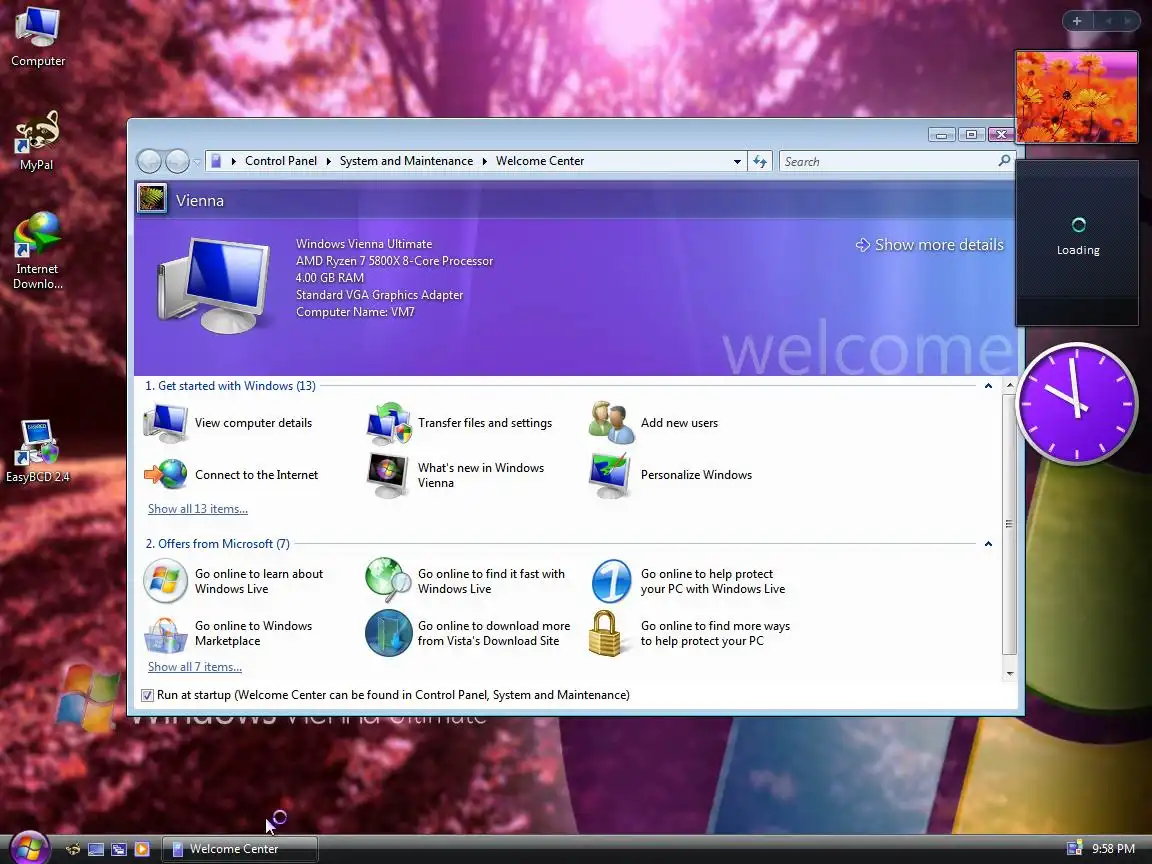This screenshot has height=864, width=1152.
Task: Click the Back navigation button
Action: click(x=149, y=161)
